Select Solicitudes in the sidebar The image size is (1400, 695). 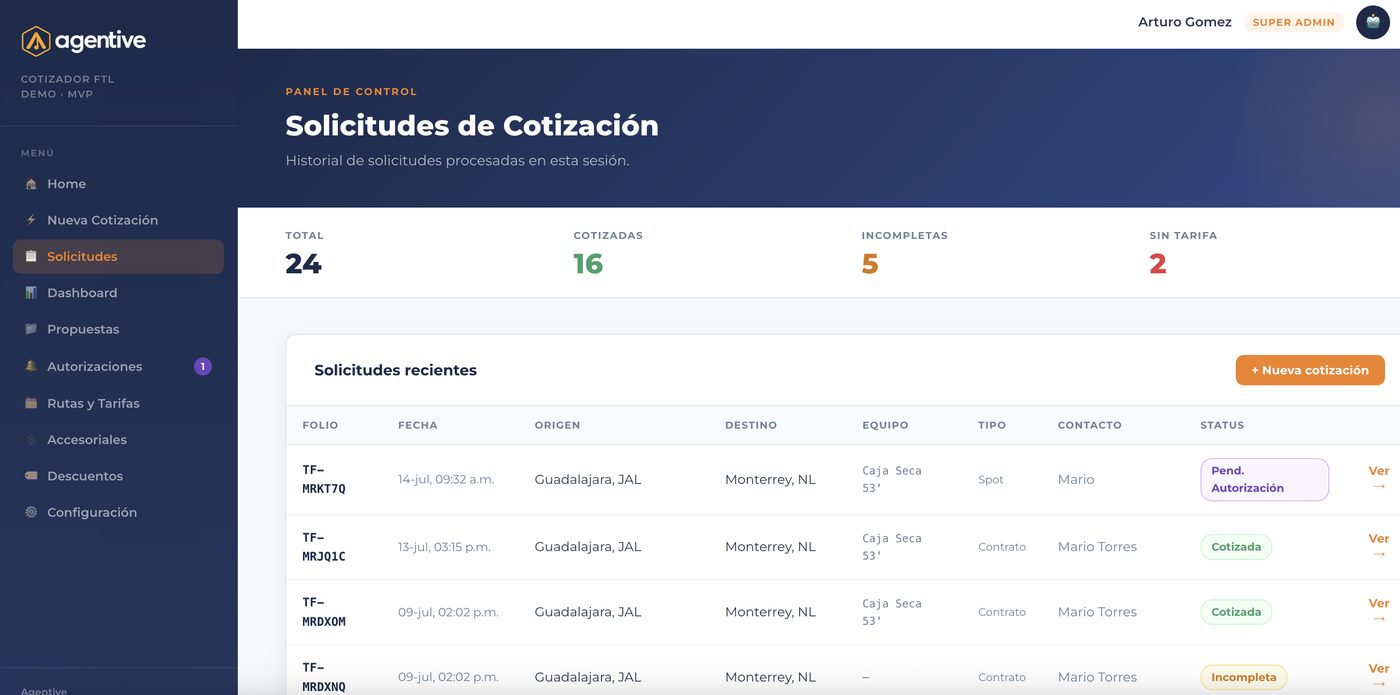118,257
